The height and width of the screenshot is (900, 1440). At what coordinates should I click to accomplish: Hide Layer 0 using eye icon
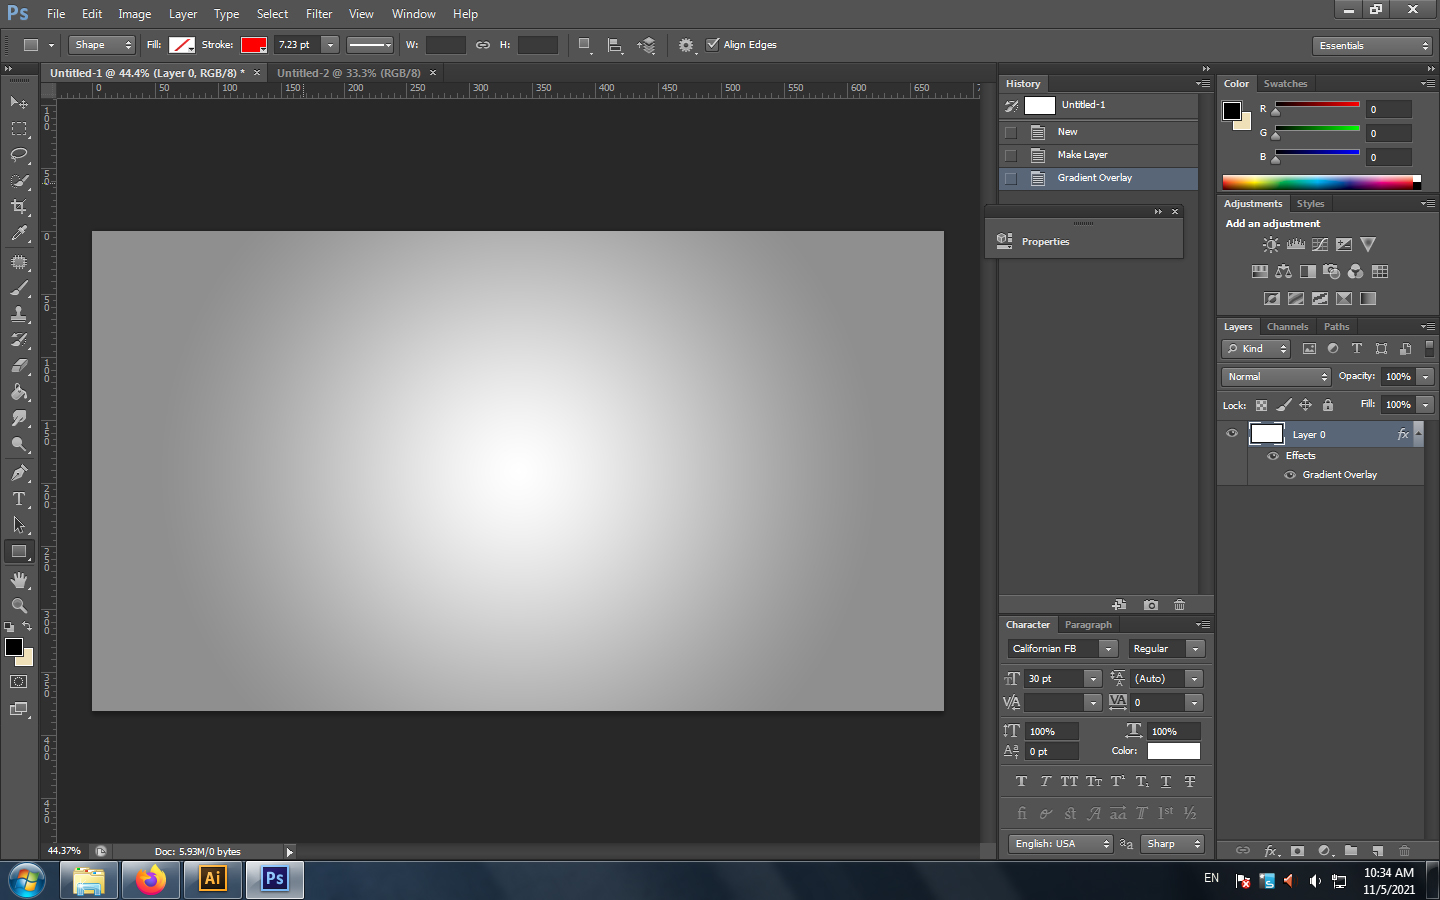point(1232,434)
